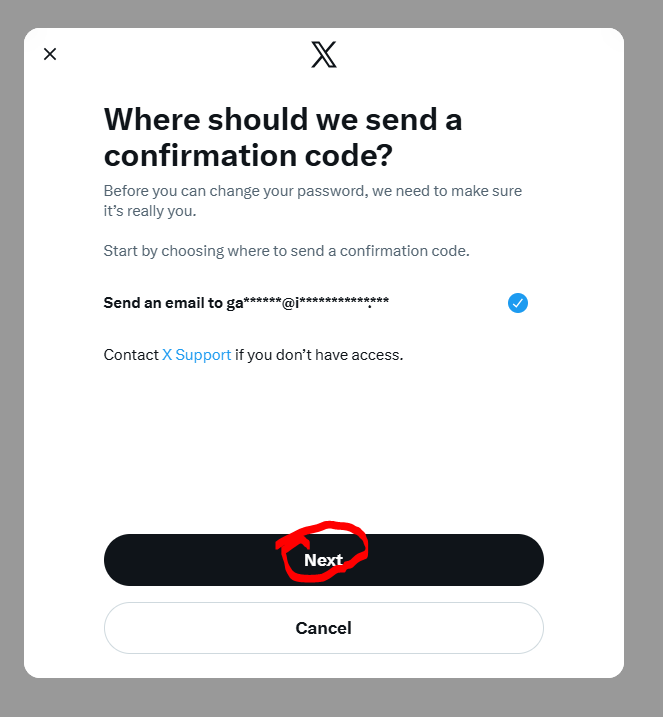Choose the "Send an email to" option label
The width and height of the screenshot is (663, 717).
pos(163,303)
